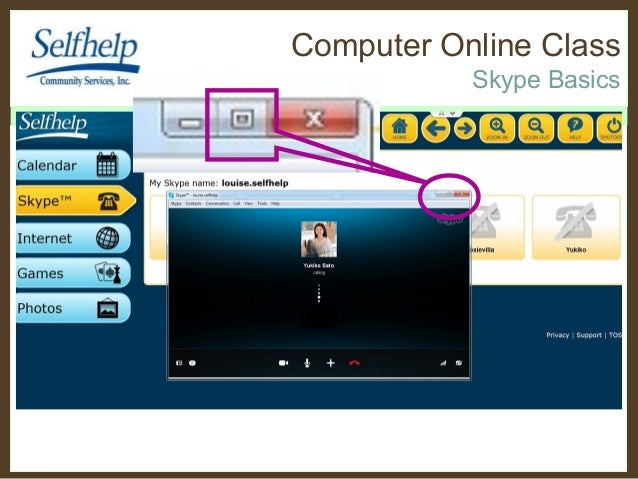
Task: Click the "louise.selfhelp" Skype name text
Action: point(255,183)
